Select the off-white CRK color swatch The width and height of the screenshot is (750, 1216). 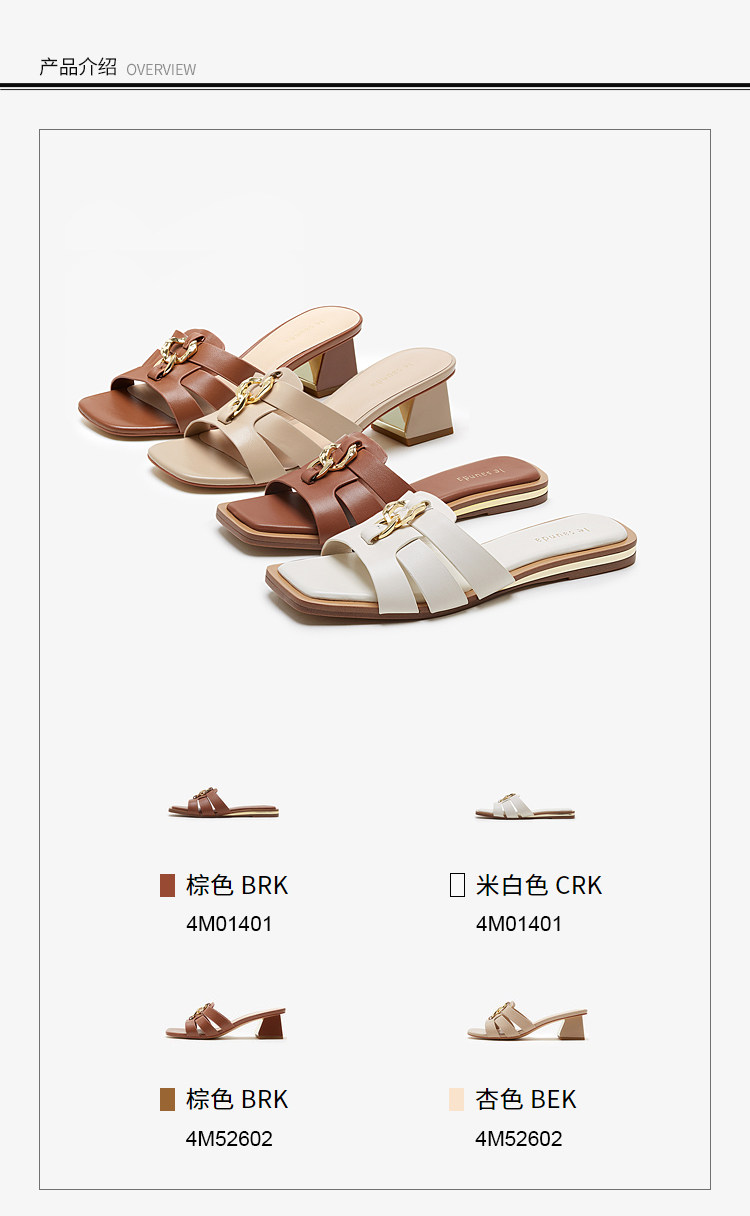(x=457, y=885)
